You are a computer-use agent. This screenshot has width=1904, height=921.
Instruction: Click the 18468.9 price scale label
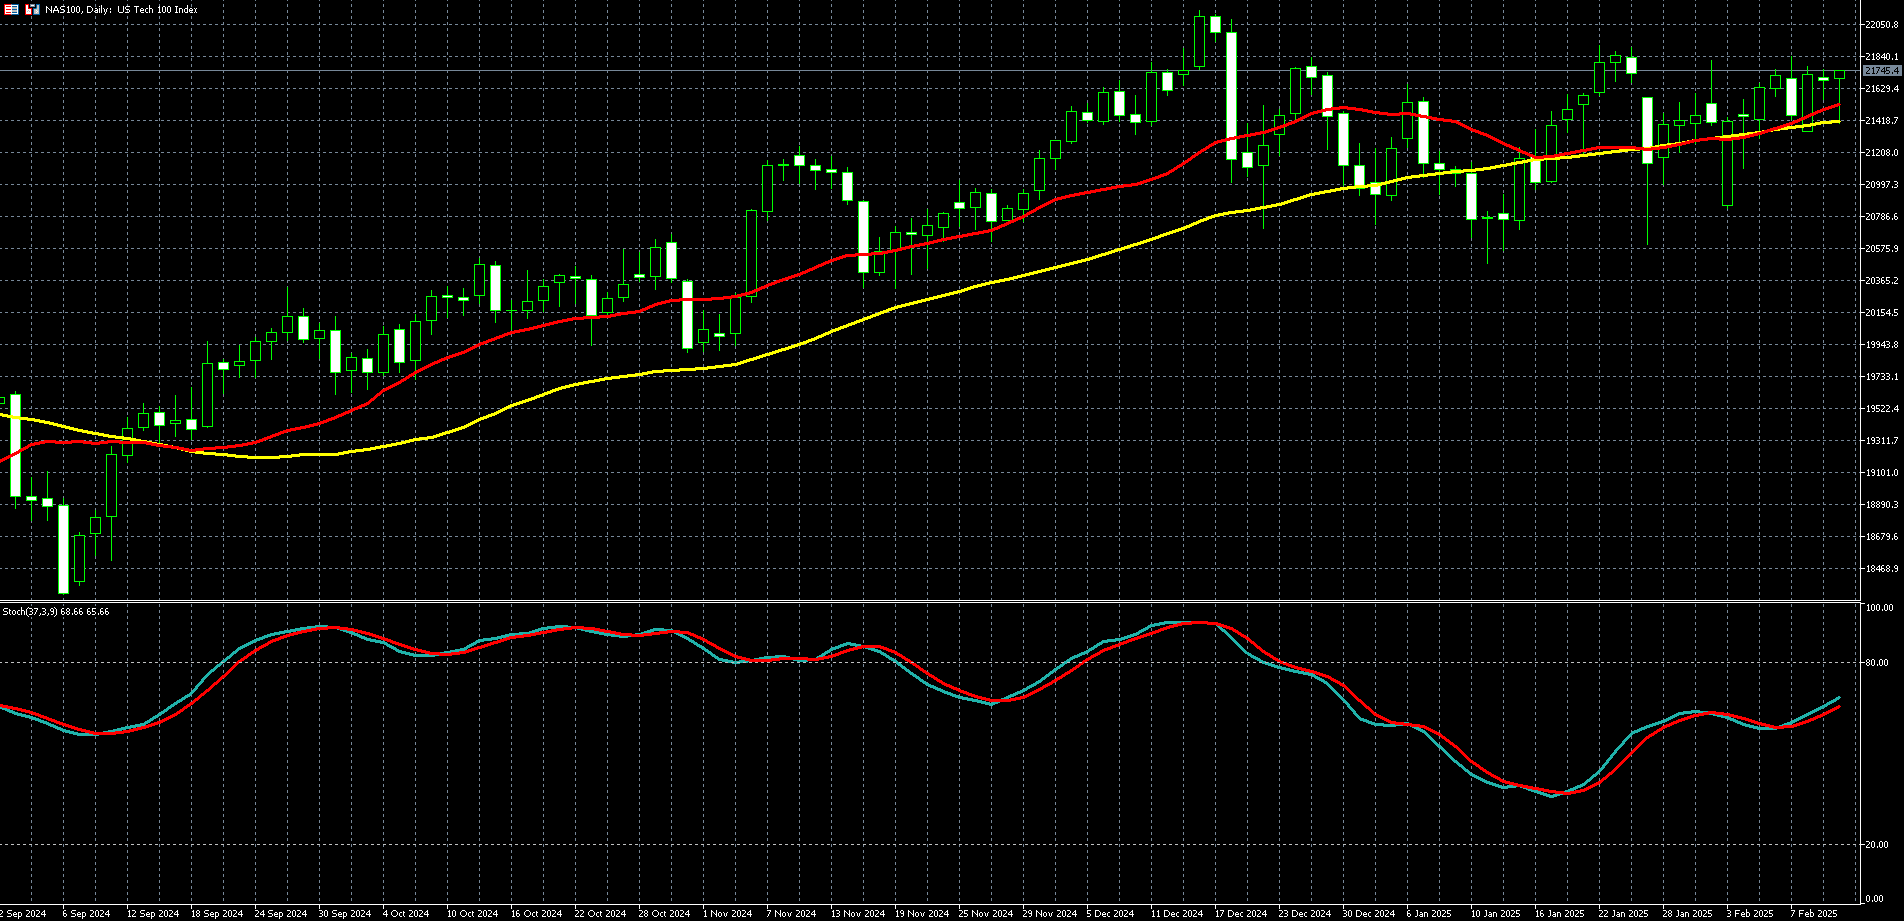point(1882,569)
